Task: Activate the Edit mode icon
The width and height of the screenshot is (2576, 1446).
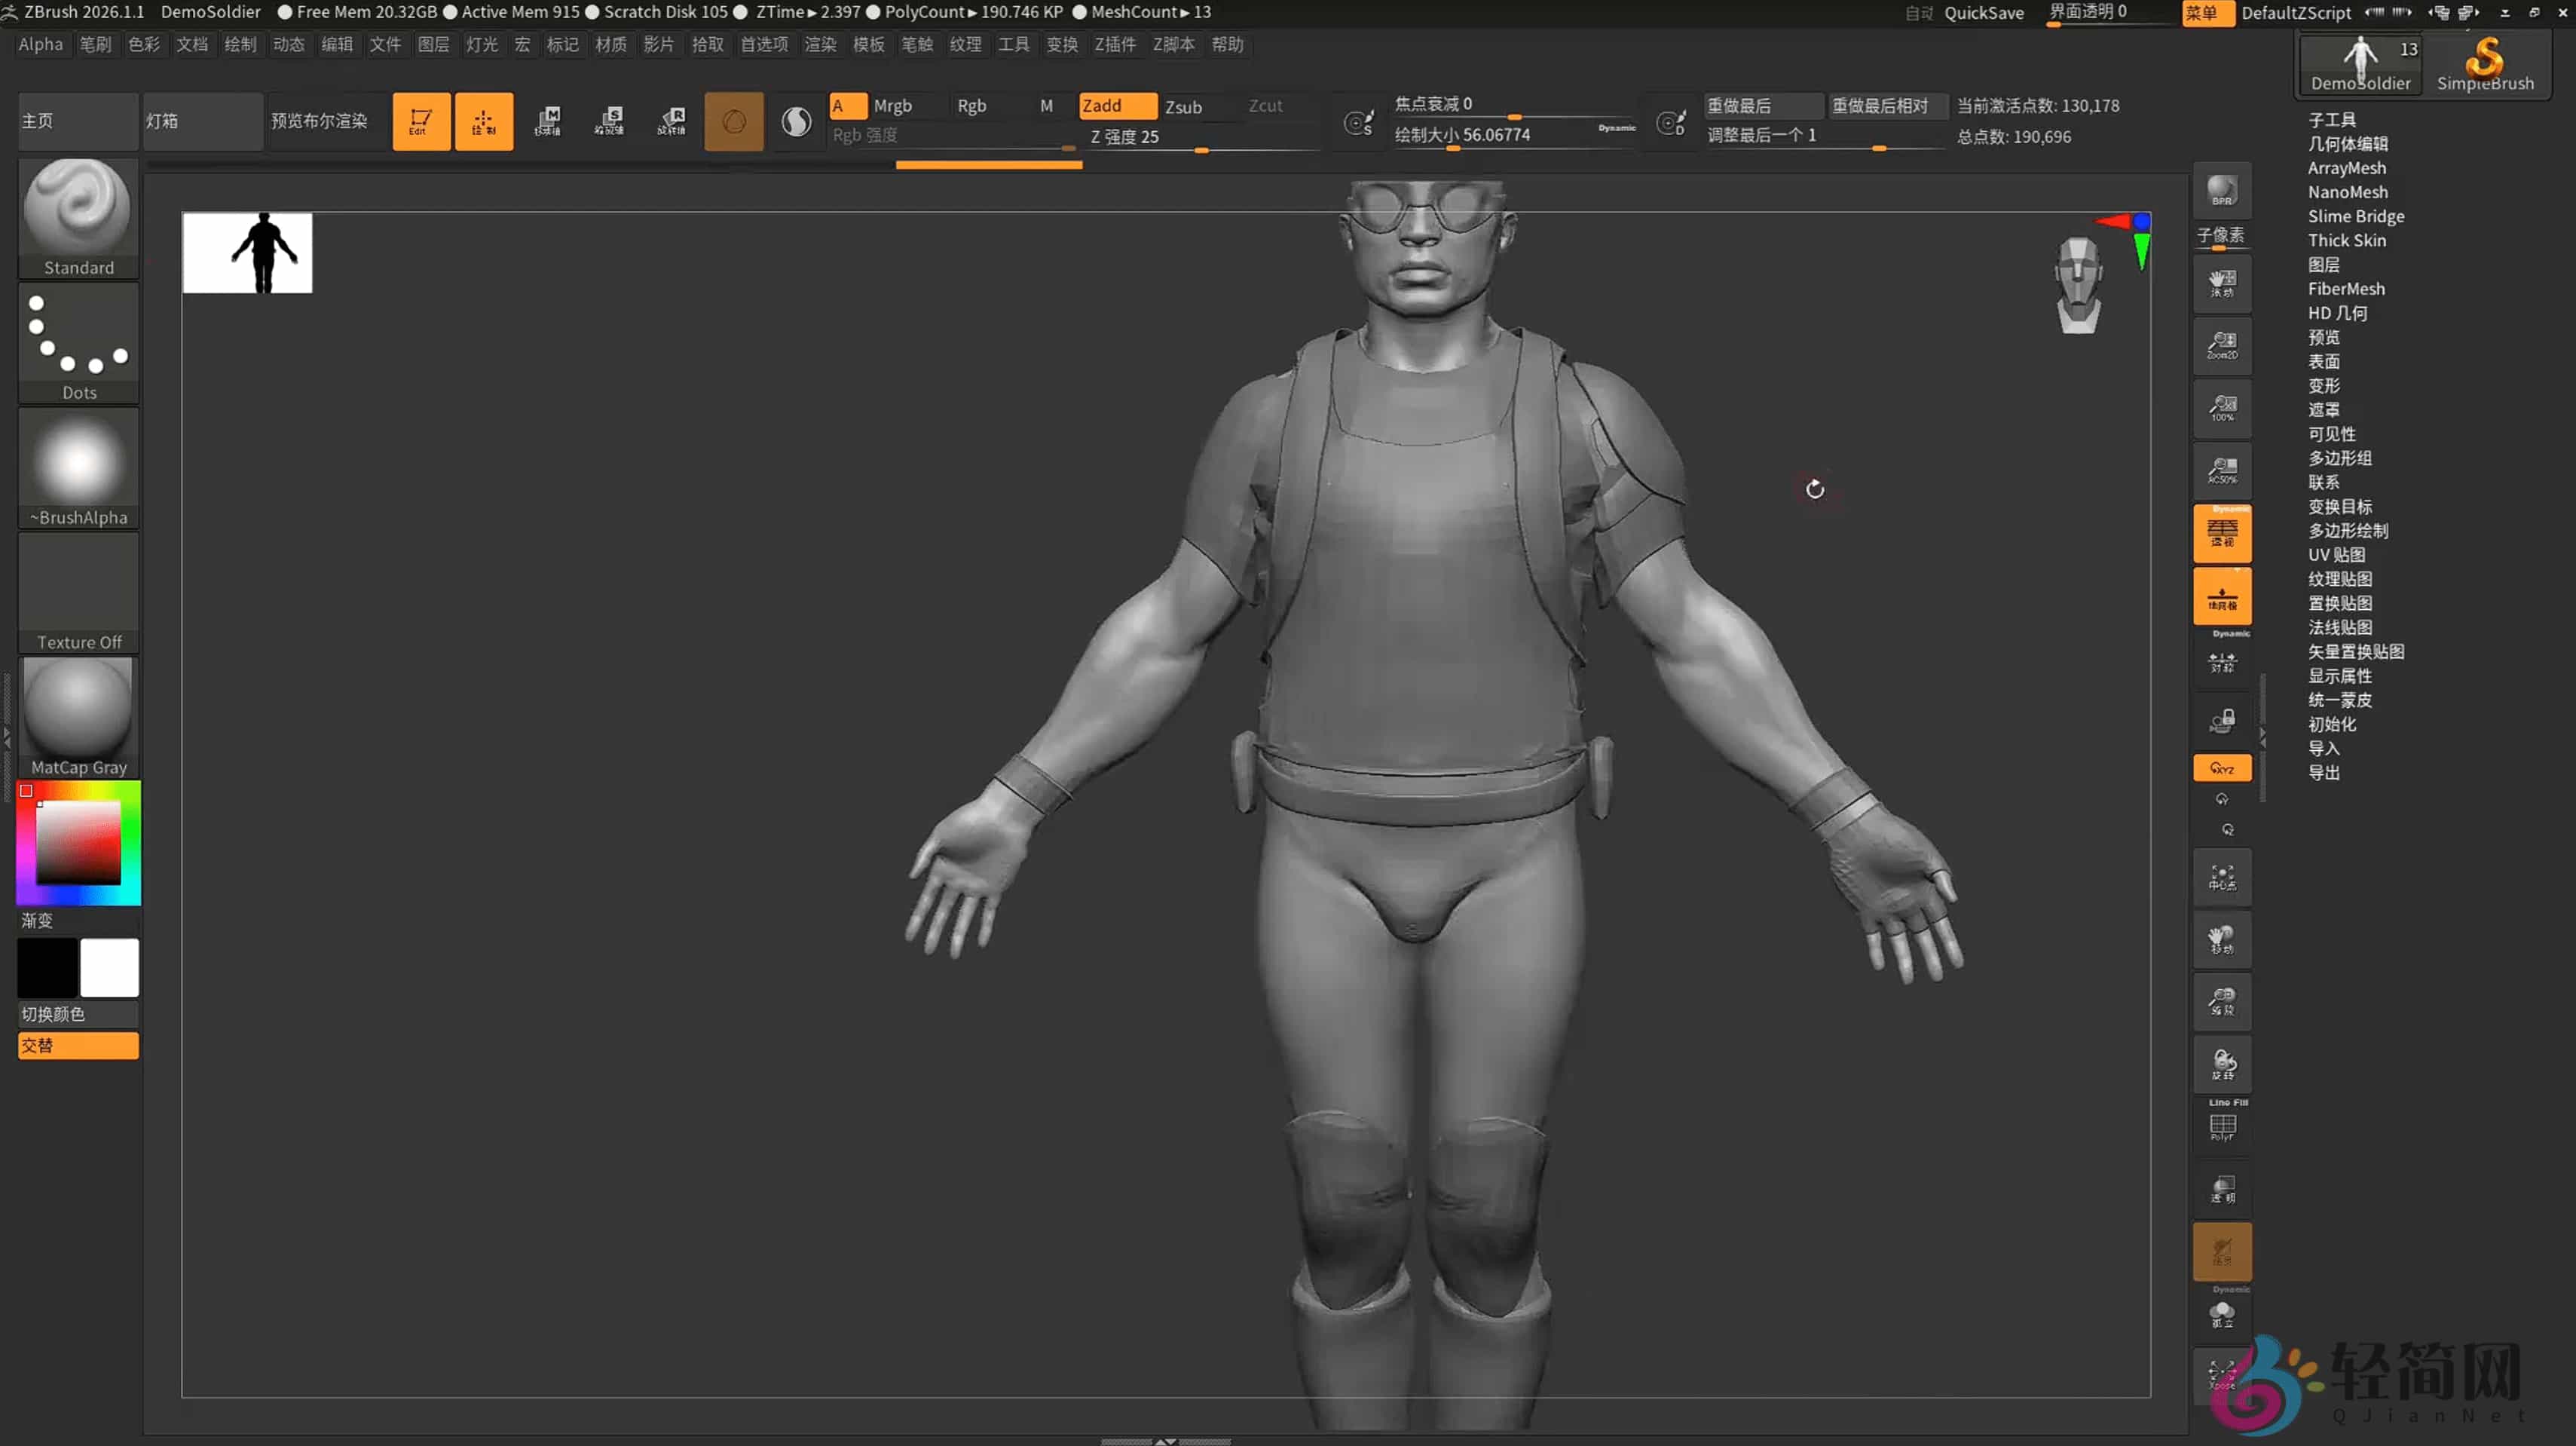Action: (x=421, y=121)
